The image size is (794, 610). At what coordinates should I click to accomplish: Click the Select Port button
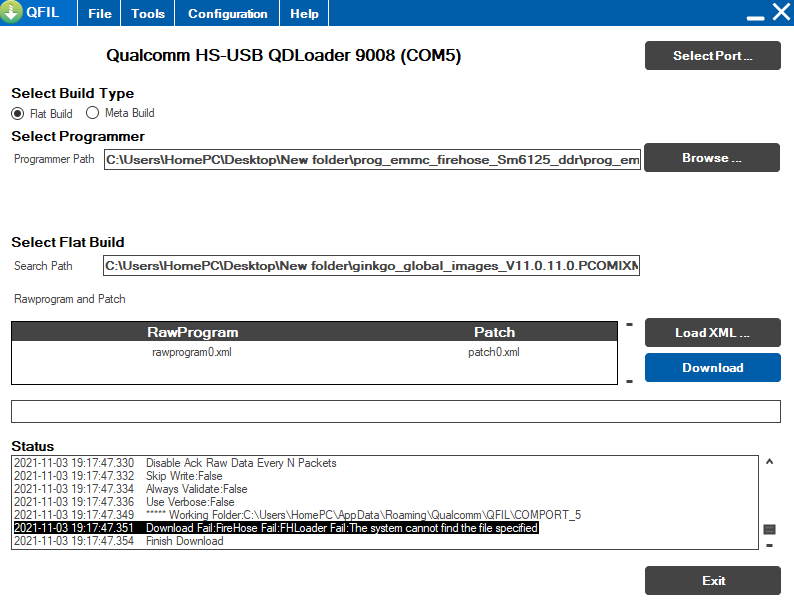(712, 56)
